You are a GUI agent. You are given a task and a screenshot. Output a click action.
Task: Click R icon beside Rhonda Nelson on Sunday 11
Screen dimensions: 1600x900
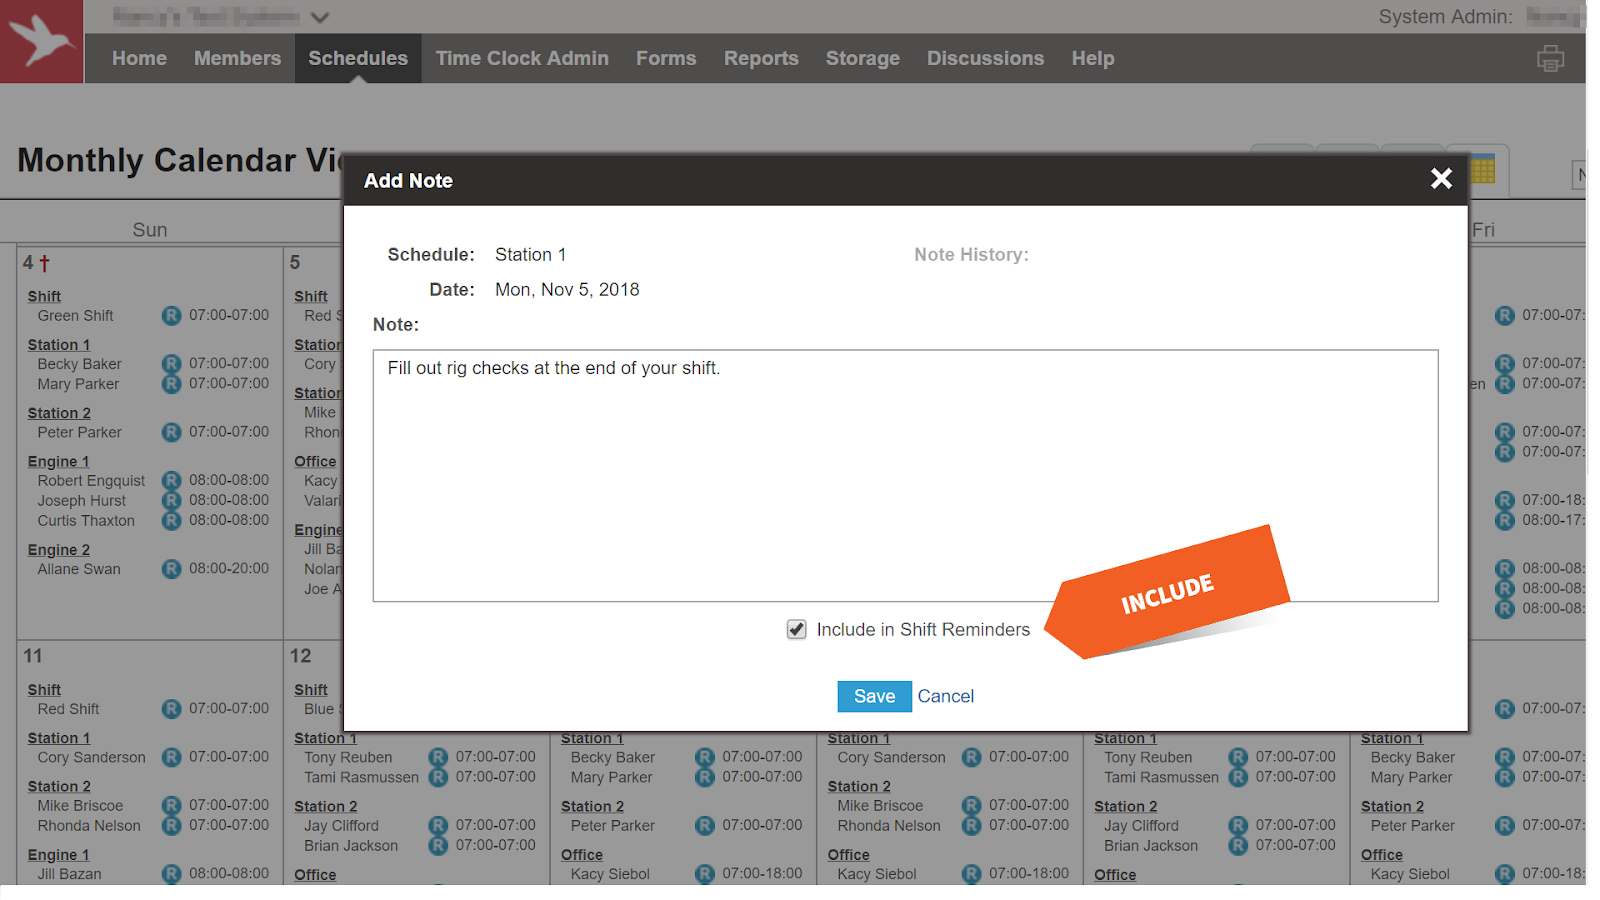[x=172, y=826]
